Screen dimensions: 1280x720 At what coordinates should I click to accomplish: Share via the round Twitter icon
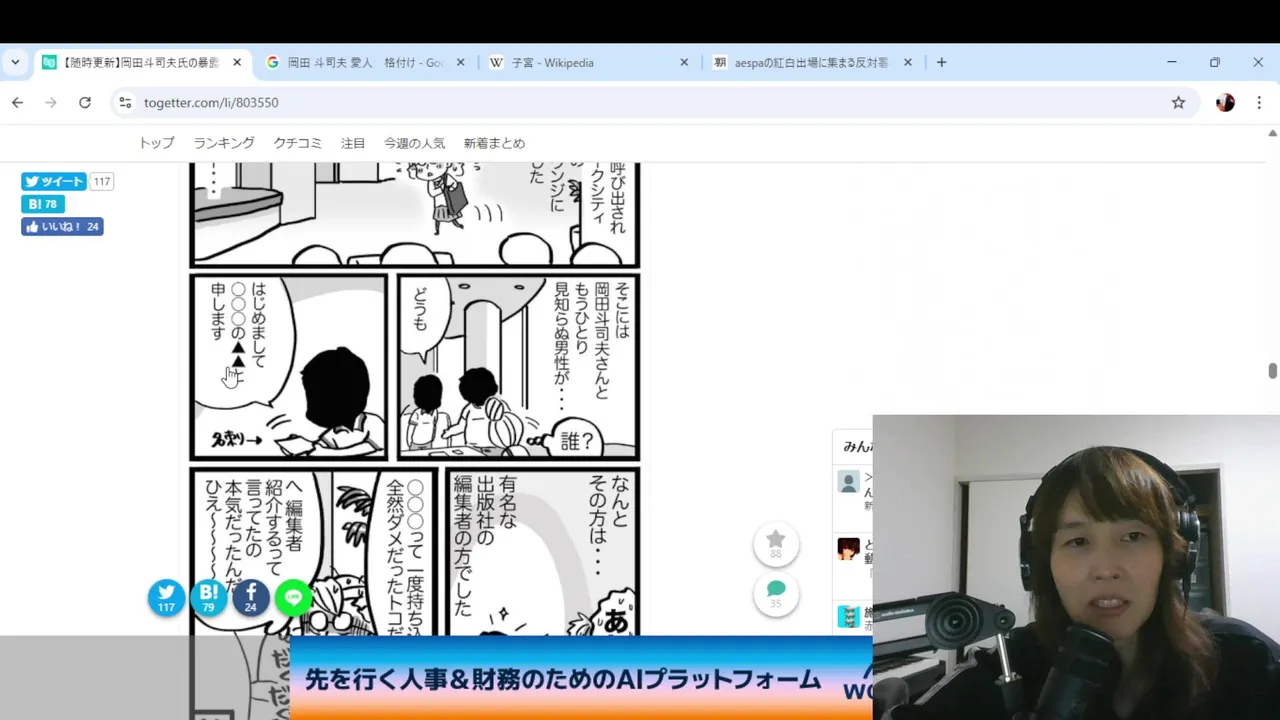point(166,597)
